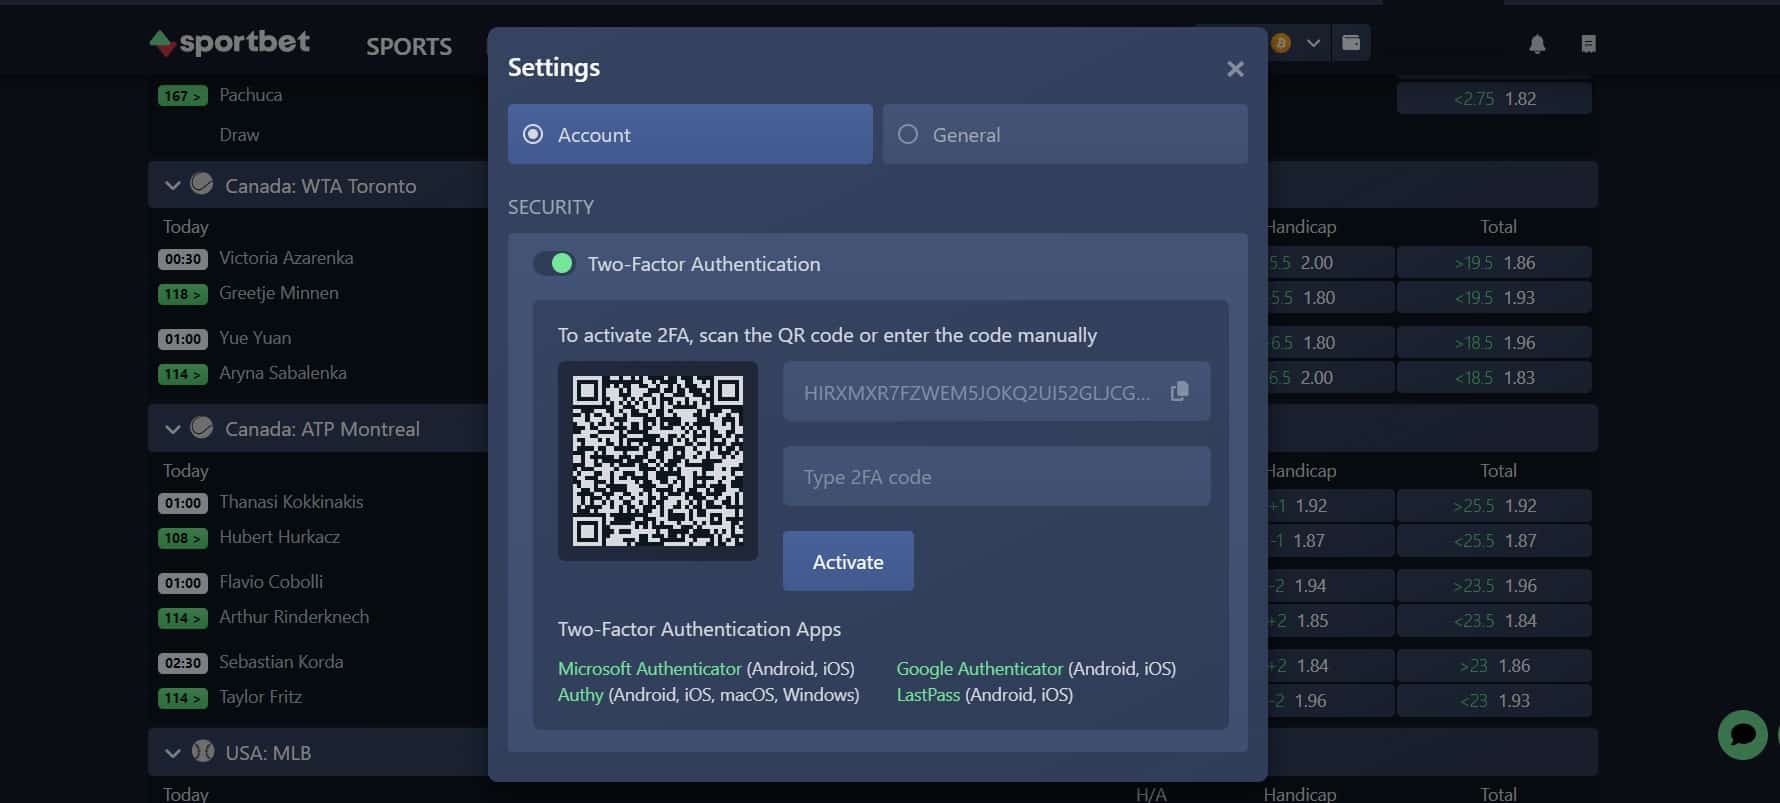Screen dimensions: 1780x803
Task: Pick total <19.5 odds 1.93
Action: pyautogui.click(x=1494, y=297)
